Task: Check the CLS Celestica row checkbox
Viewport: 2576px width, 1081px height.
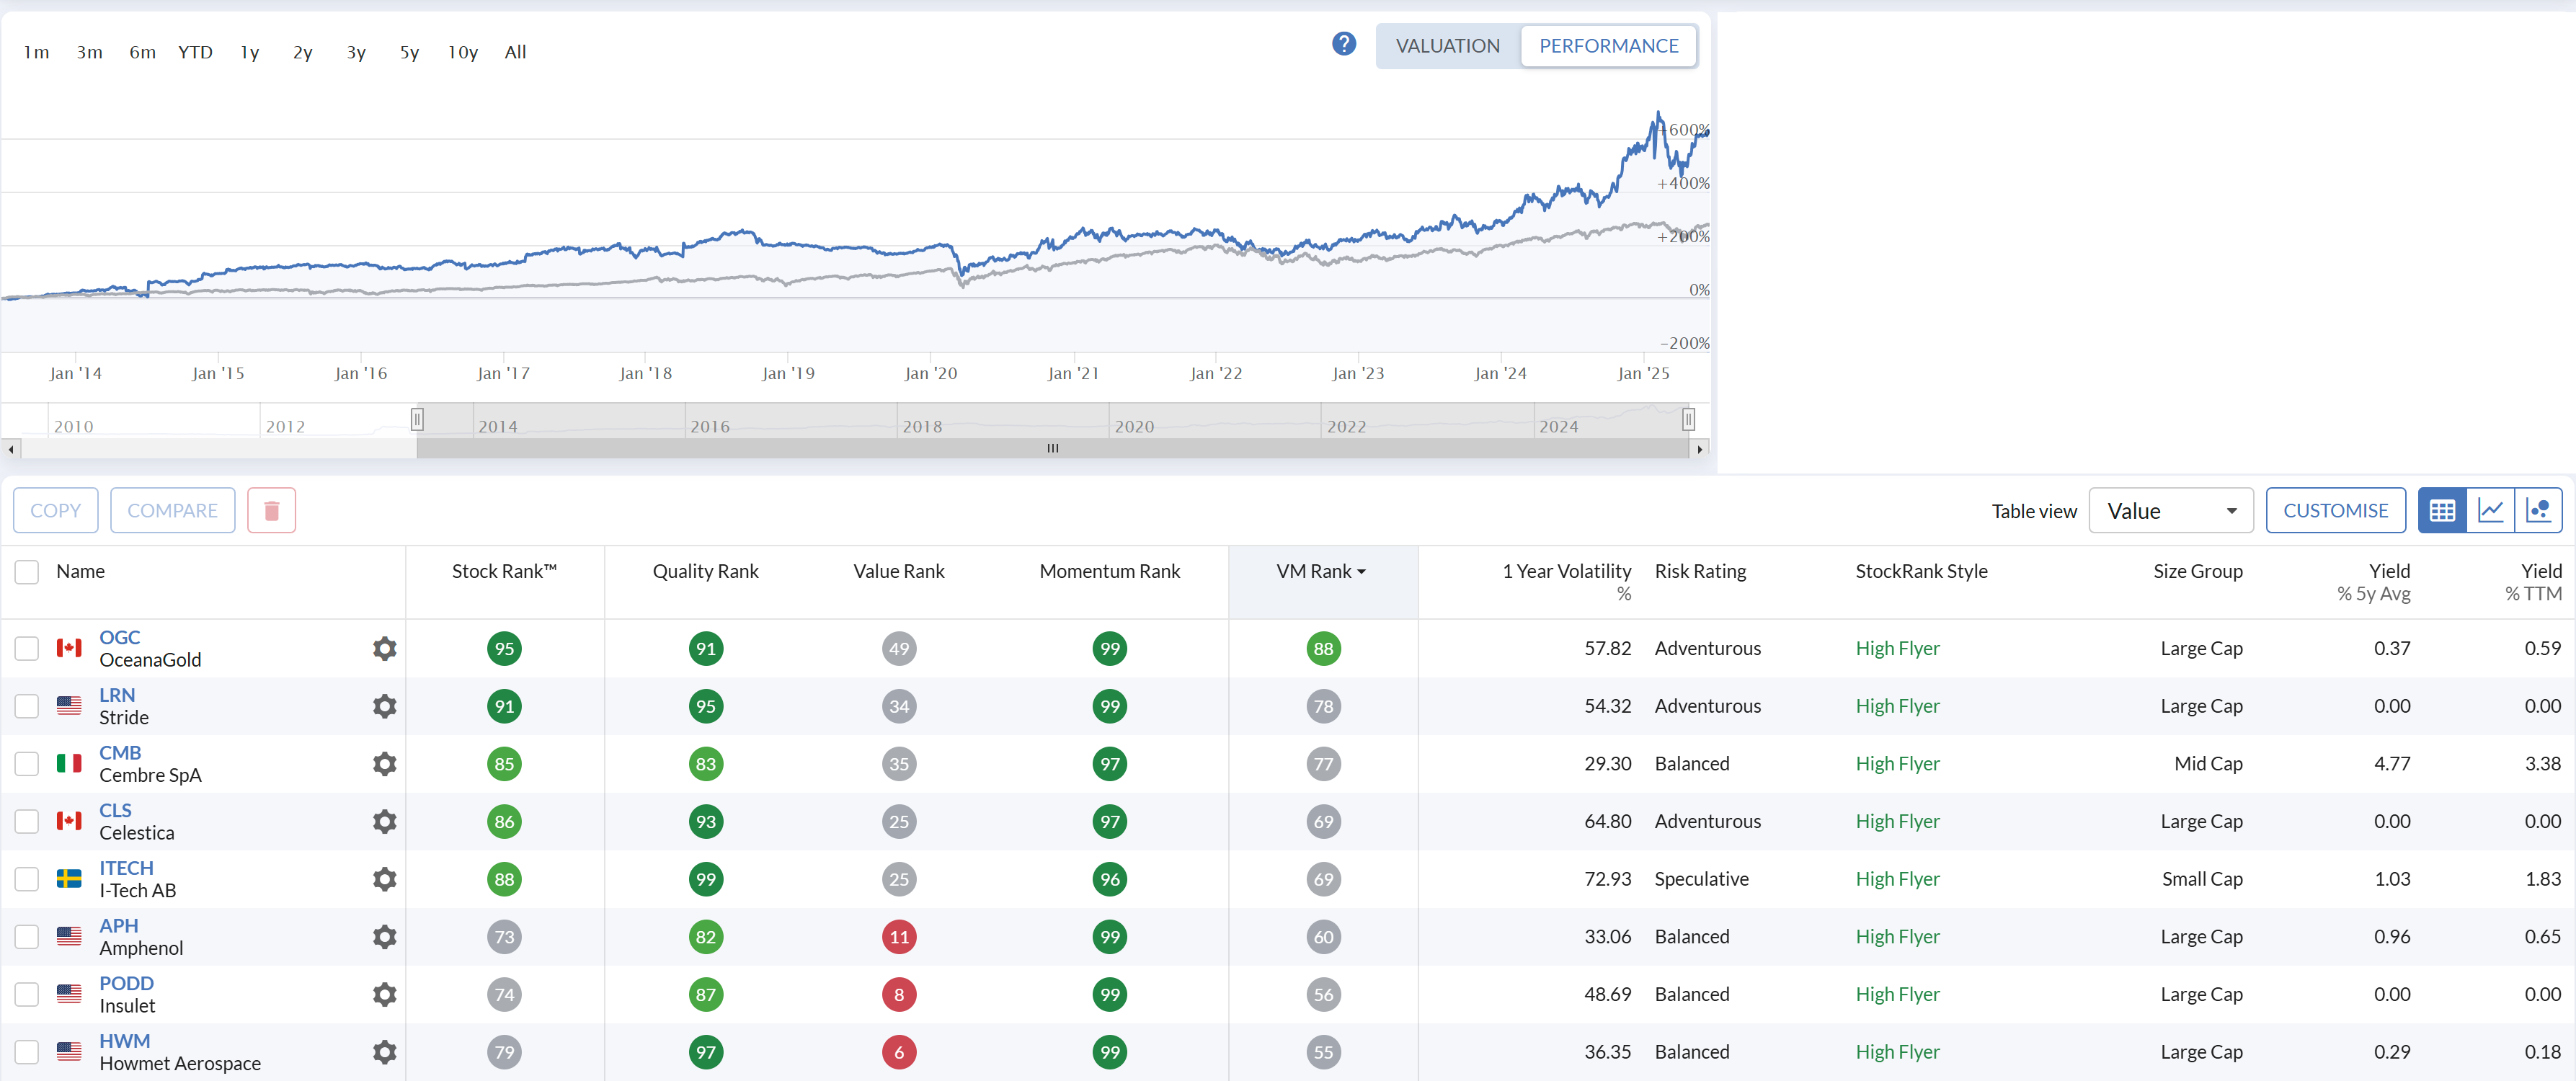Action: point(27,822)
